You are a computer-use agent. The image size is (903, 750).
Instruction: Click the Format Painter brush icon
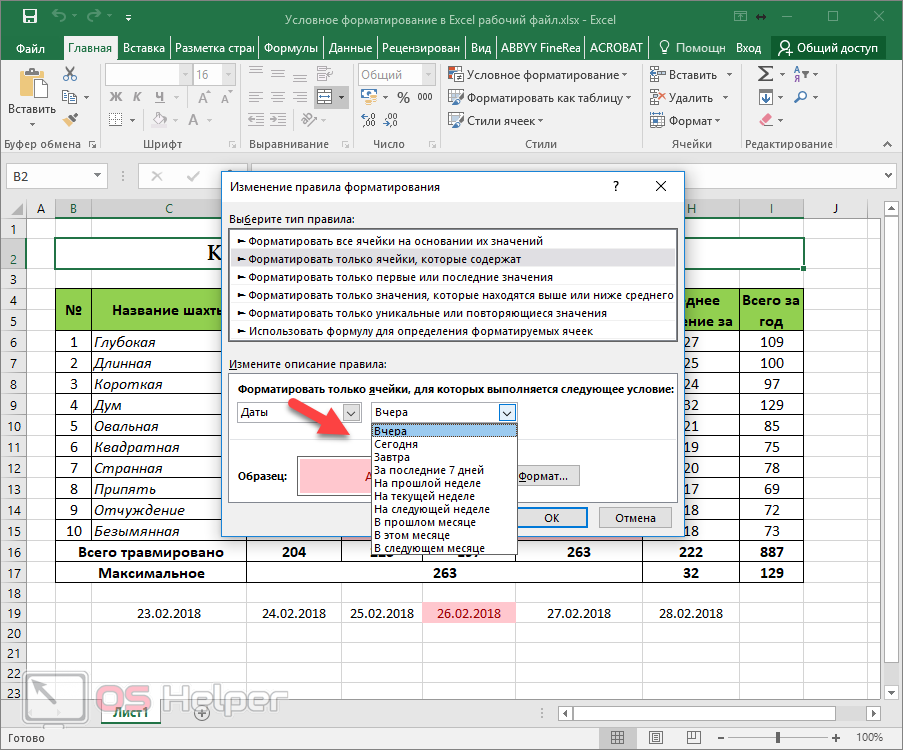coord(70,120)
